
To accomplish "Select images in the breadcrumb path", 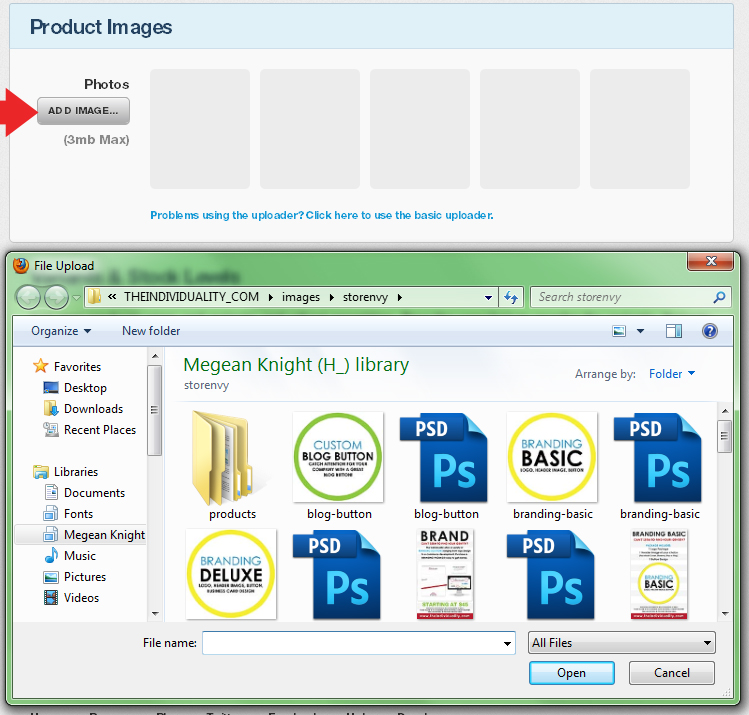I will (x=300, y=297).
